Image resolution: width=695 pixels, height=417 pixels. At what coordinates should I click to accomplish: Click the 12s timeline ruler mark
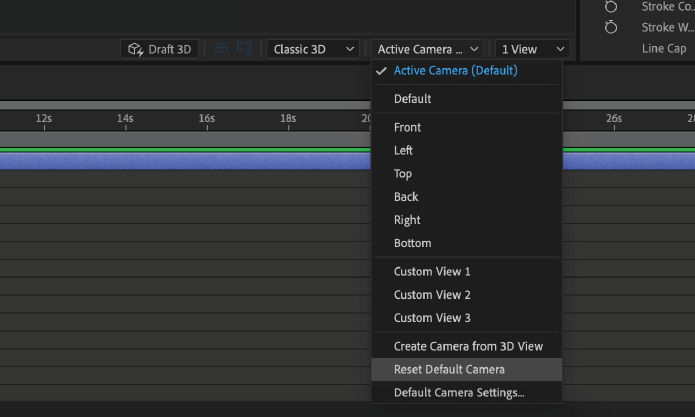44,119
